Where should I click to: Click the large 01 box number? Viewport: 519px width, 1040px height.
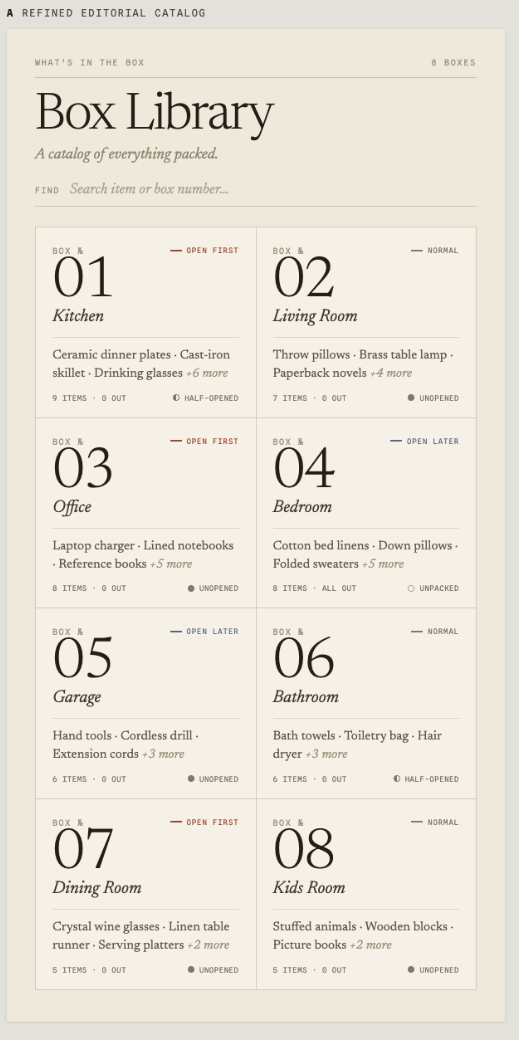point(82,278)
